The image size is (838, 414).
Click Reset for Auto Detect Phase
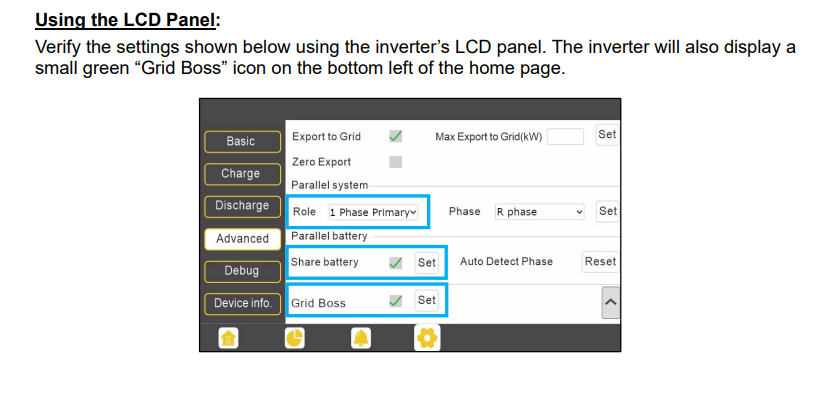point(600,262)
